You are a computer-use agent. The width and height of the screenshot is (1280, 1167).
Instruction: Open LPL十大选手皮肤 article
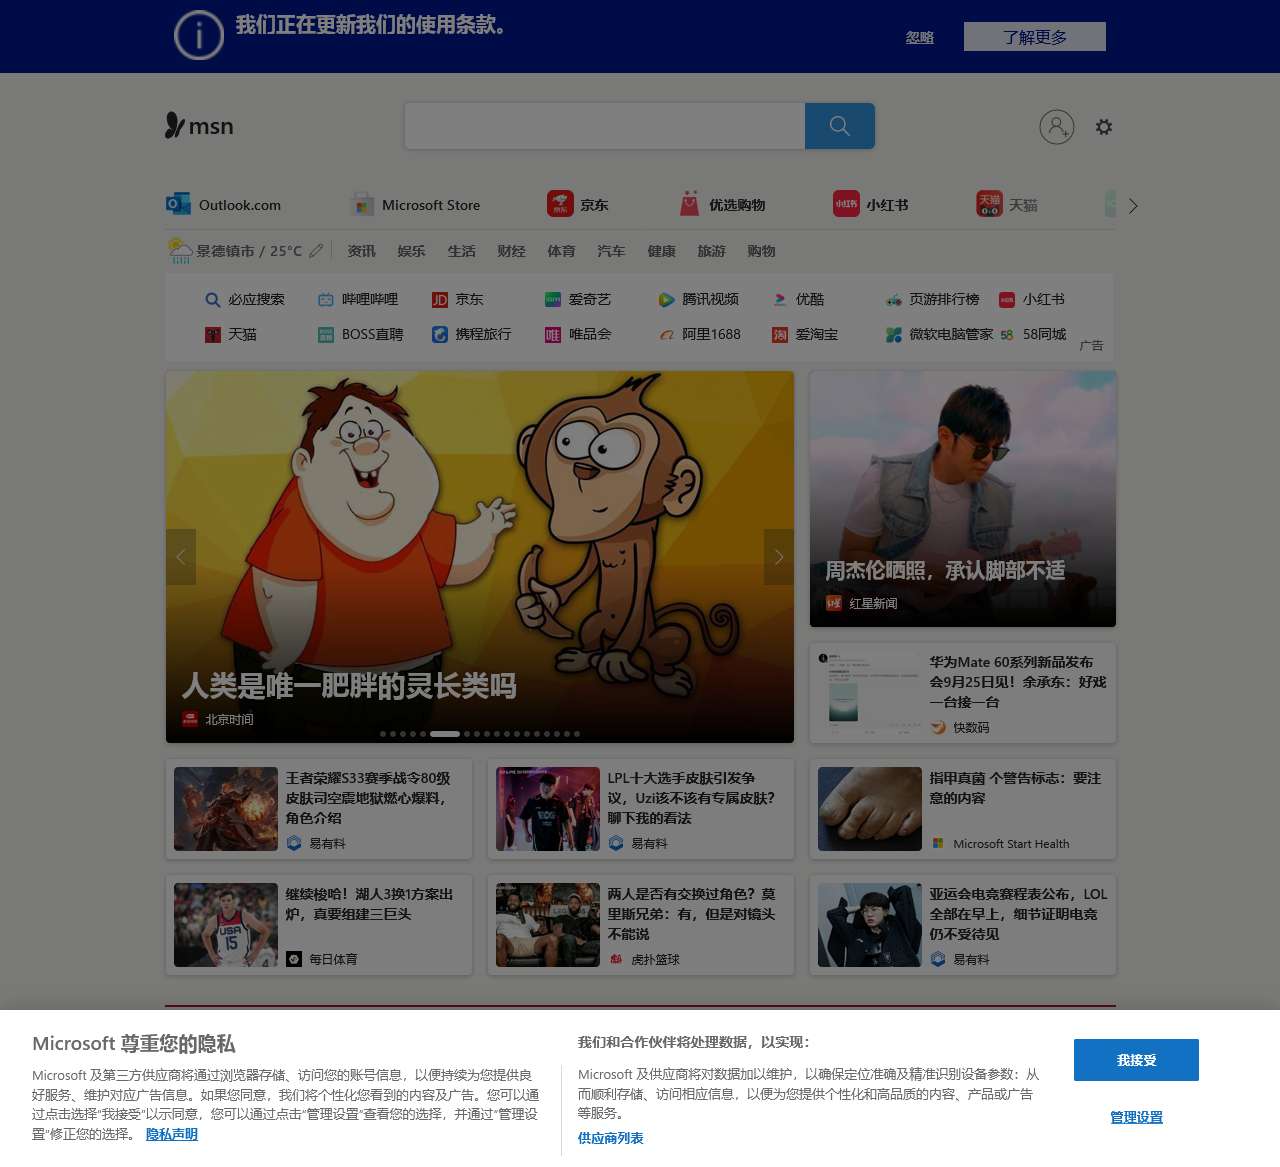pos(641,809)
